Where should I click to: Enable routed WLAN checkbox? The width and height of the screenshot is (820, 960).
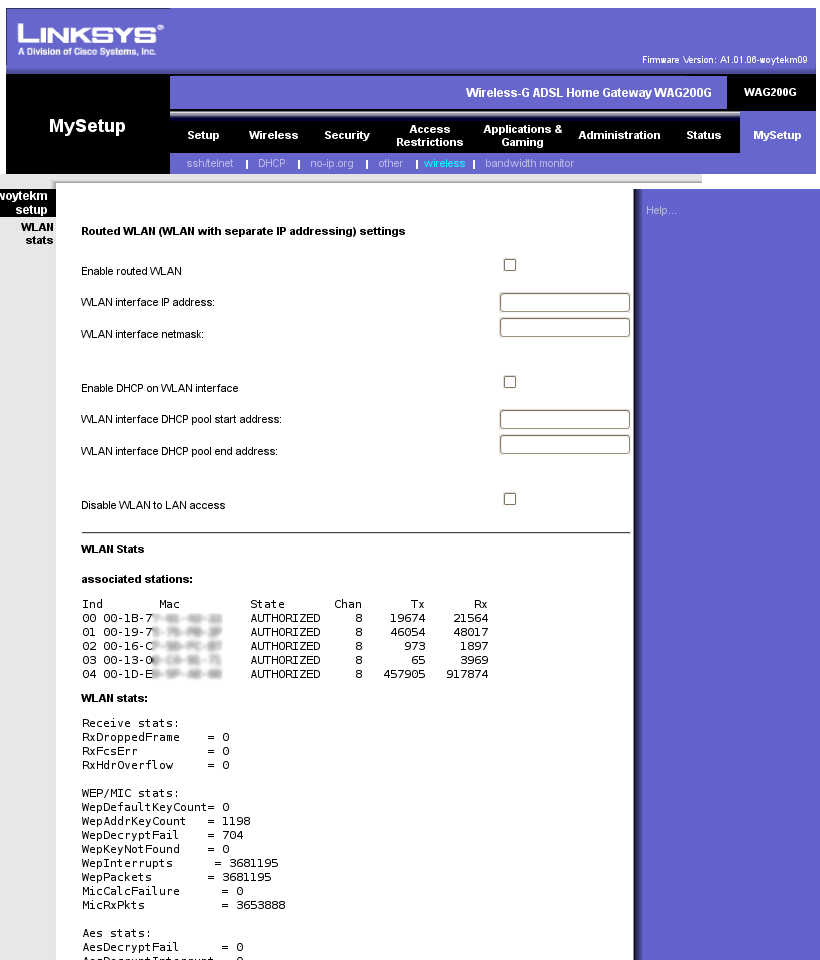(510, 265)
